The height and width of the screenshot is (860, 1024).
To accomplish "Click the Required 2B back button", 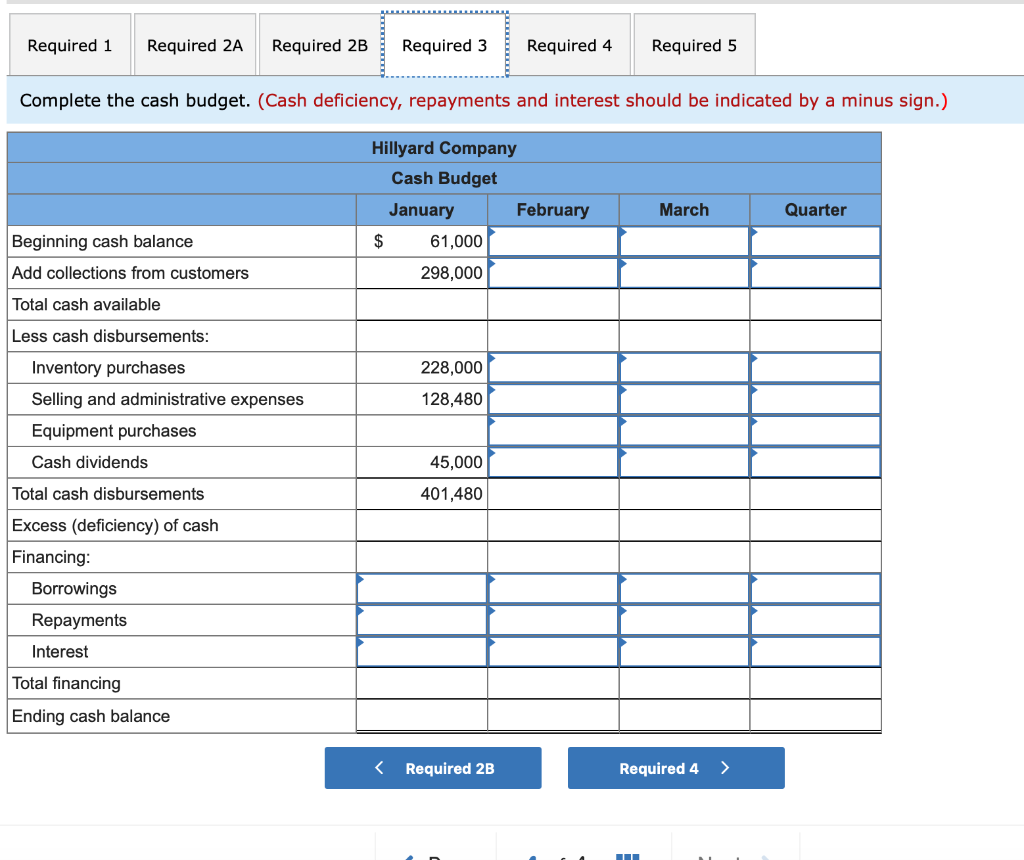I will (x=432, y=768).
